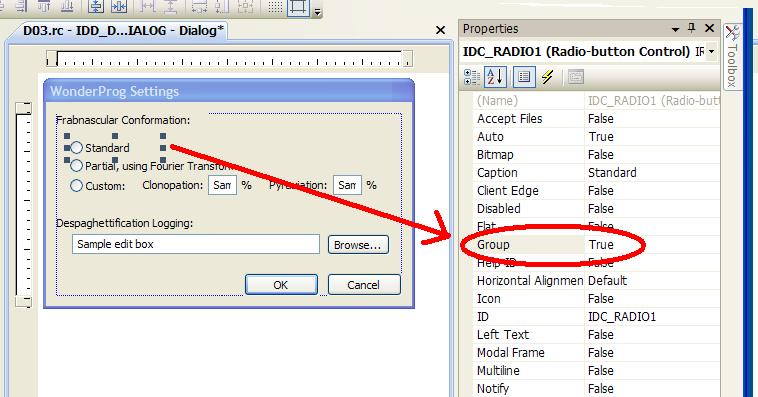Image resolution: width=758 pixels, height=397 pixels.
Task: Click the Space Down toolbar icon
Action: [x=170, y=6]
